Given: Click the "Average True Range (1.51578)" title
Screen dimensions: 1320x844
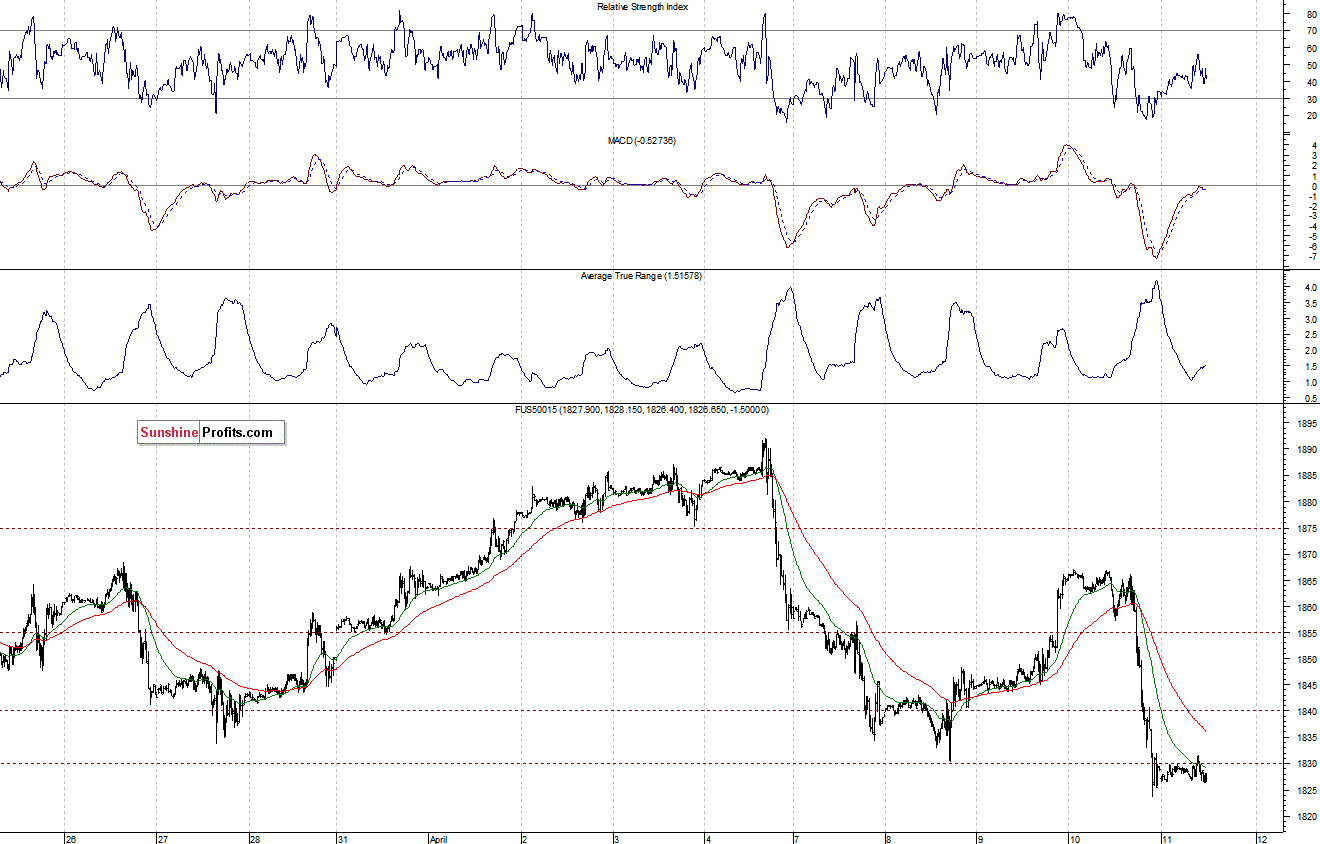Looking at the screenshot, I should pyautogui.click(x=641, y=275).
